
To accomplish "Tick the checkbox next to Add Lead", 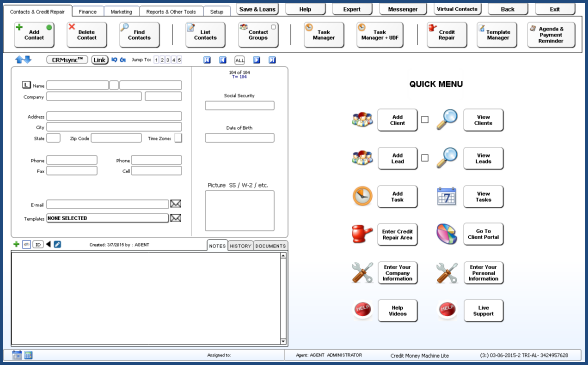I will pyautogui.click(x=425, y=158).
